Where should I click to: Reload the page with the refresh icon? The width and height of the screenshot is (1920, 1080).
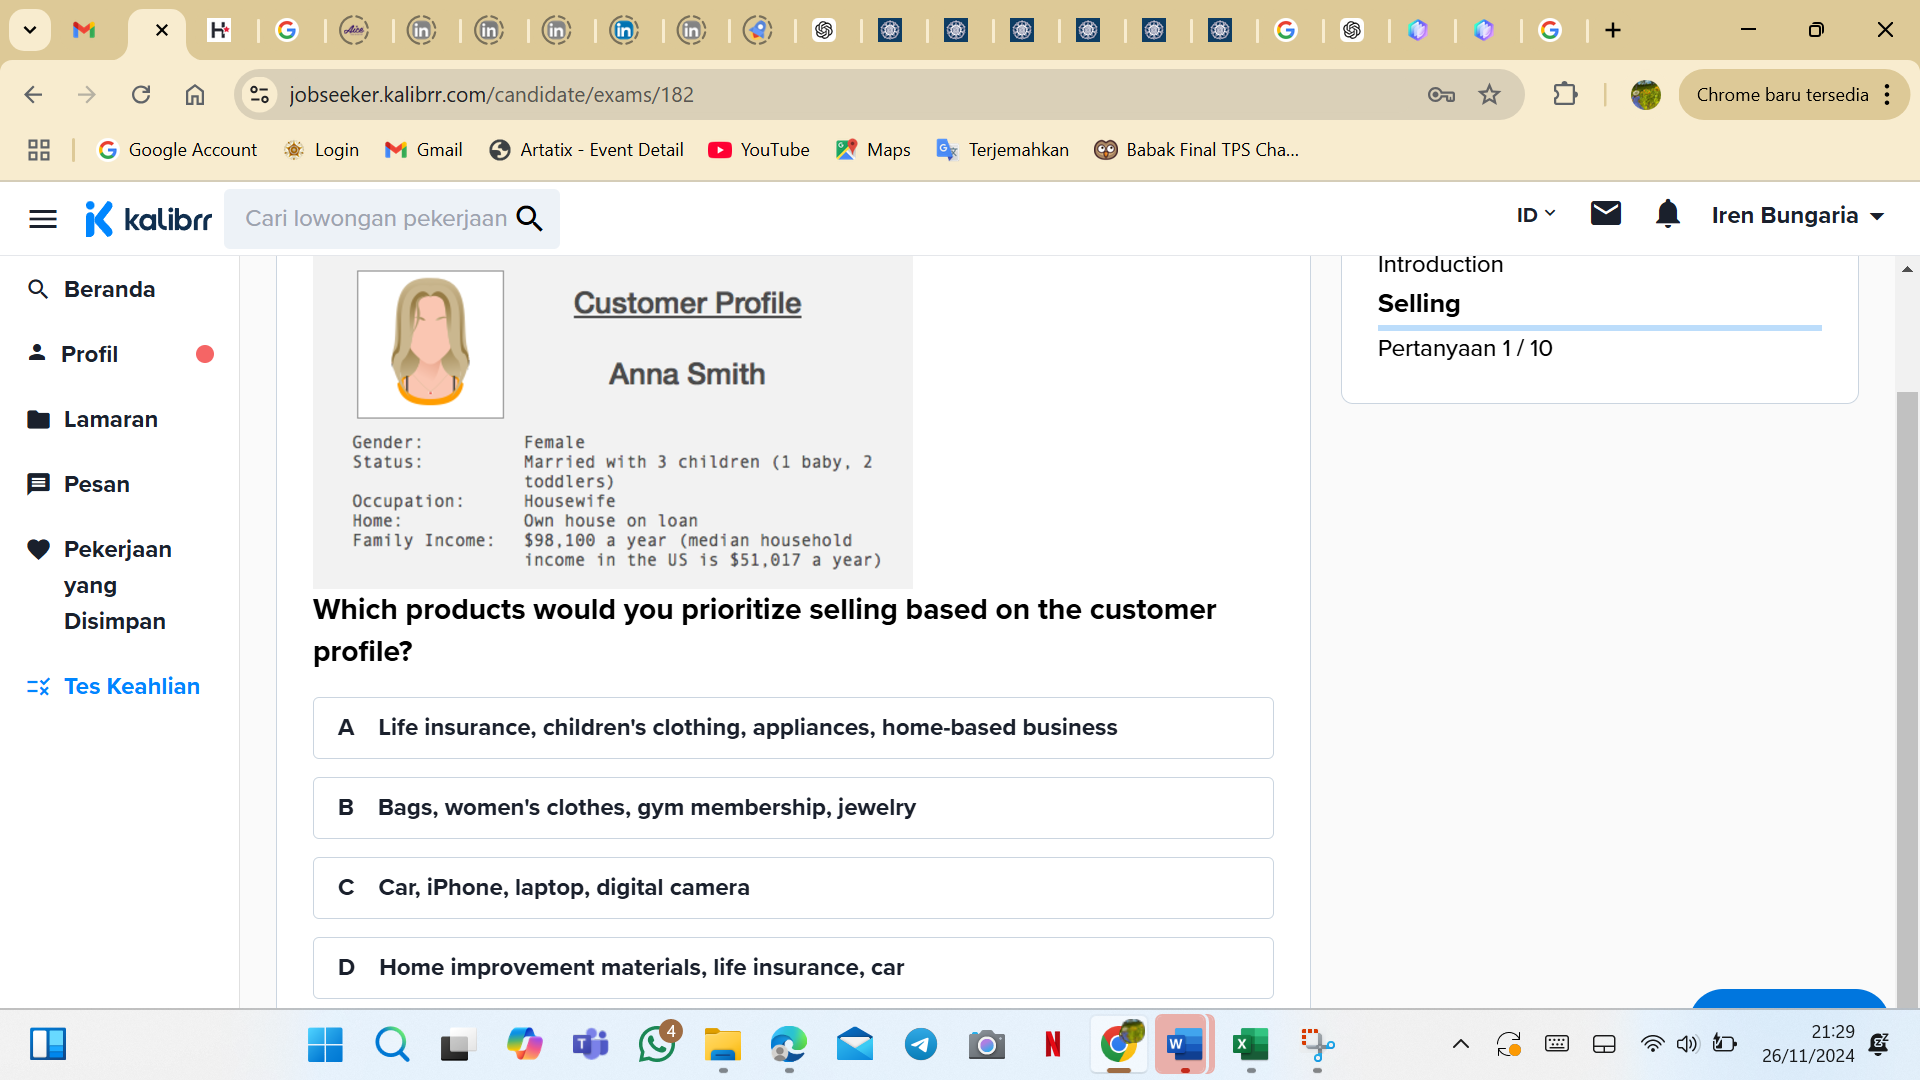click(141, 94)
